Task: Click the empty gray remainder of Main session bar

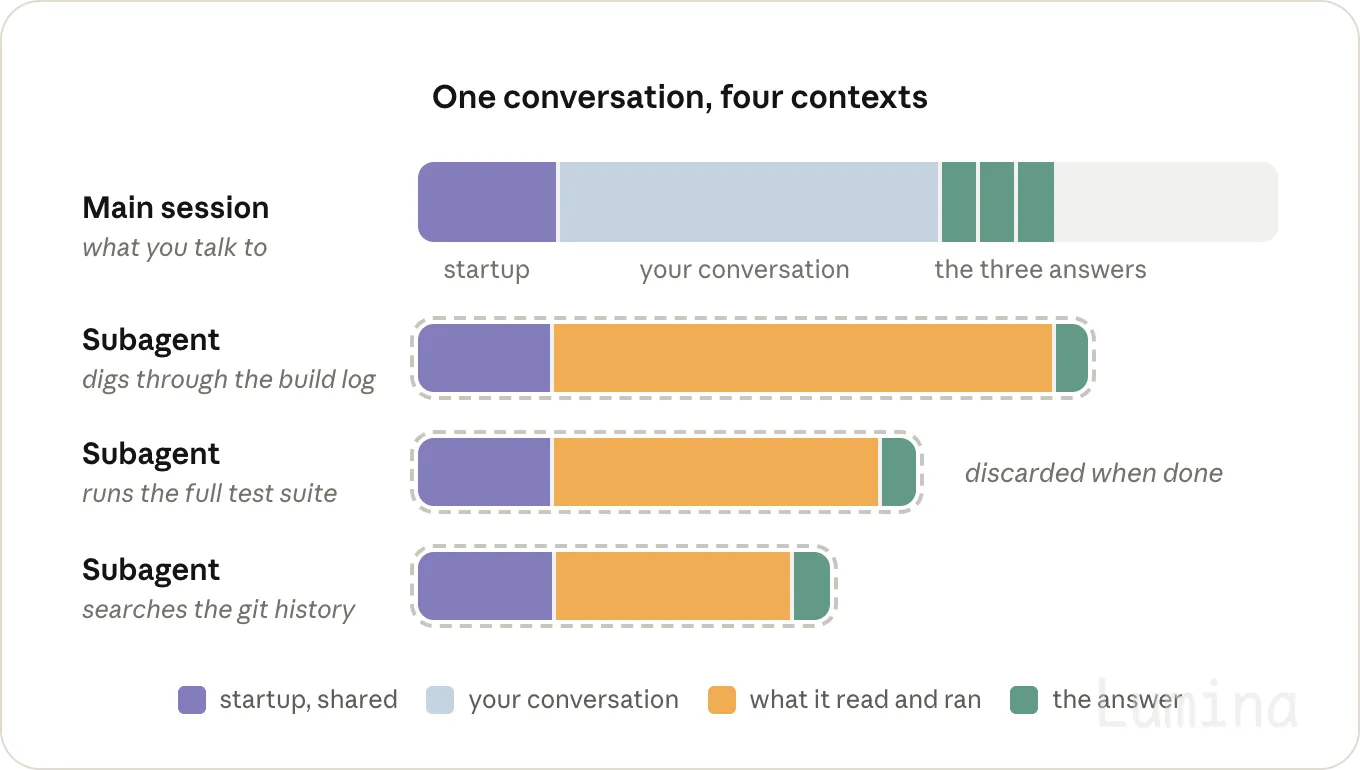Action: point(1166,202)
